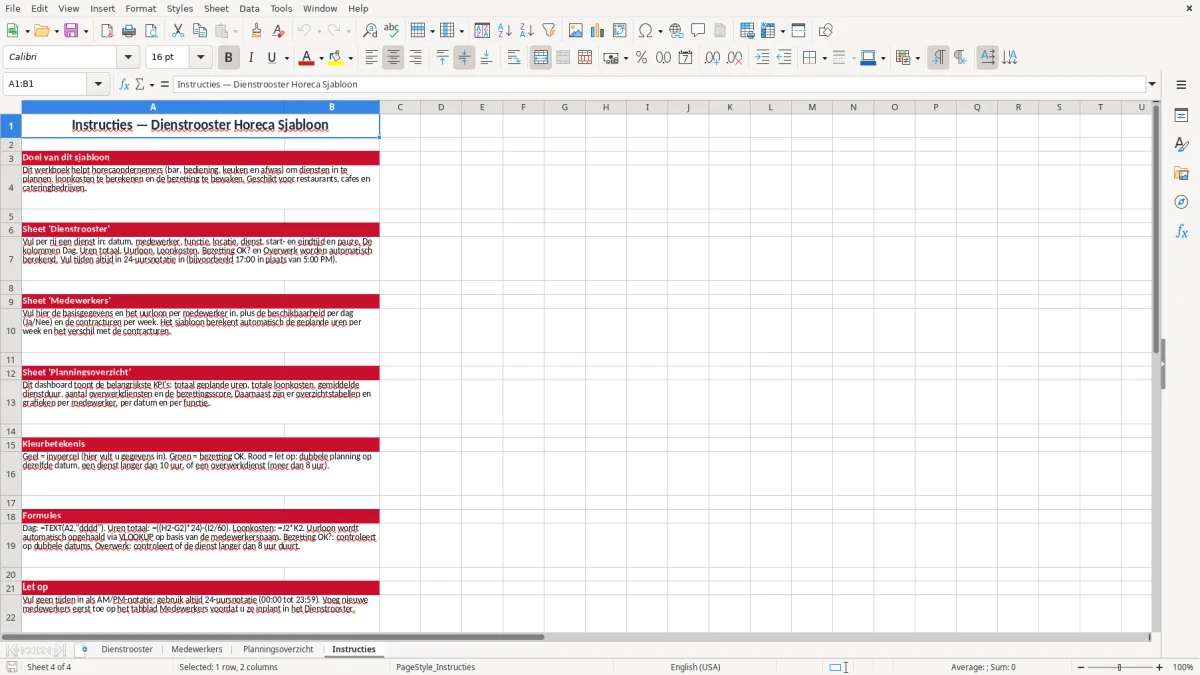The image size is (1200, 675).
Task: Open the sidebar Navigator compass icon
Action: coord(1181,202)
